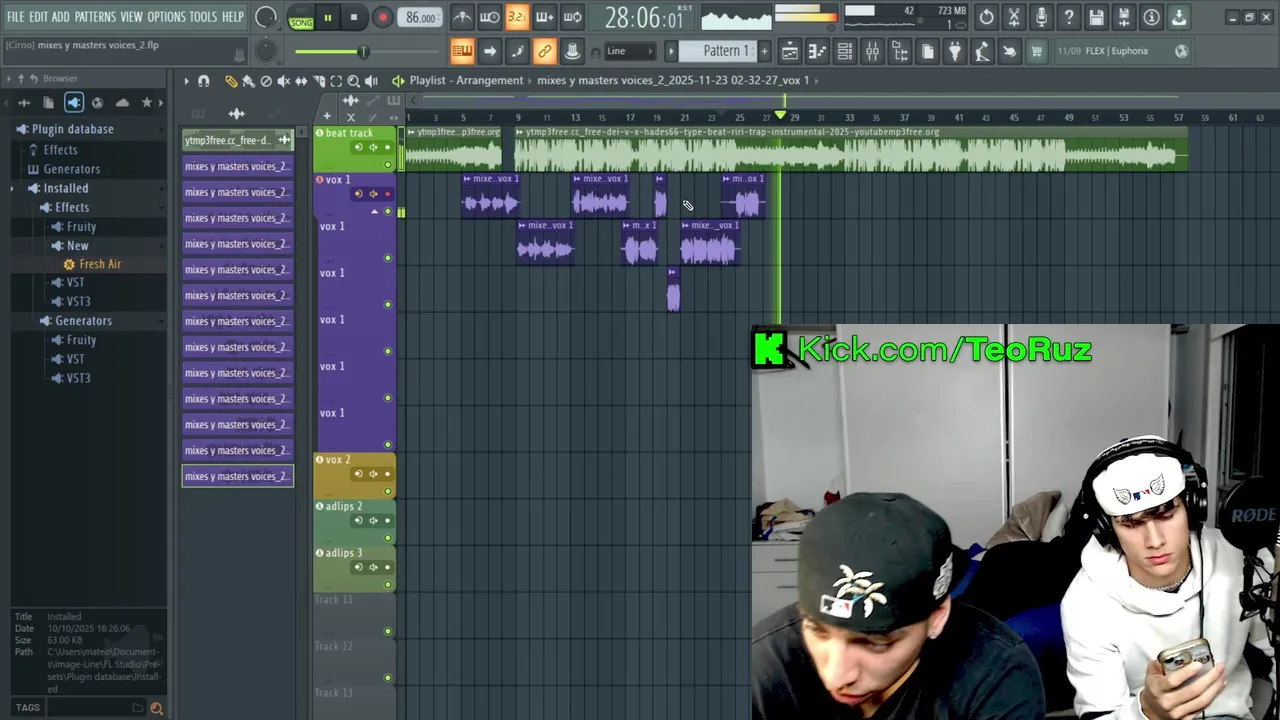Image resolution: width=1280 pixels, height=720 pixels.
Task: Click the TAGS button in browser
Action: pos(28,708)
